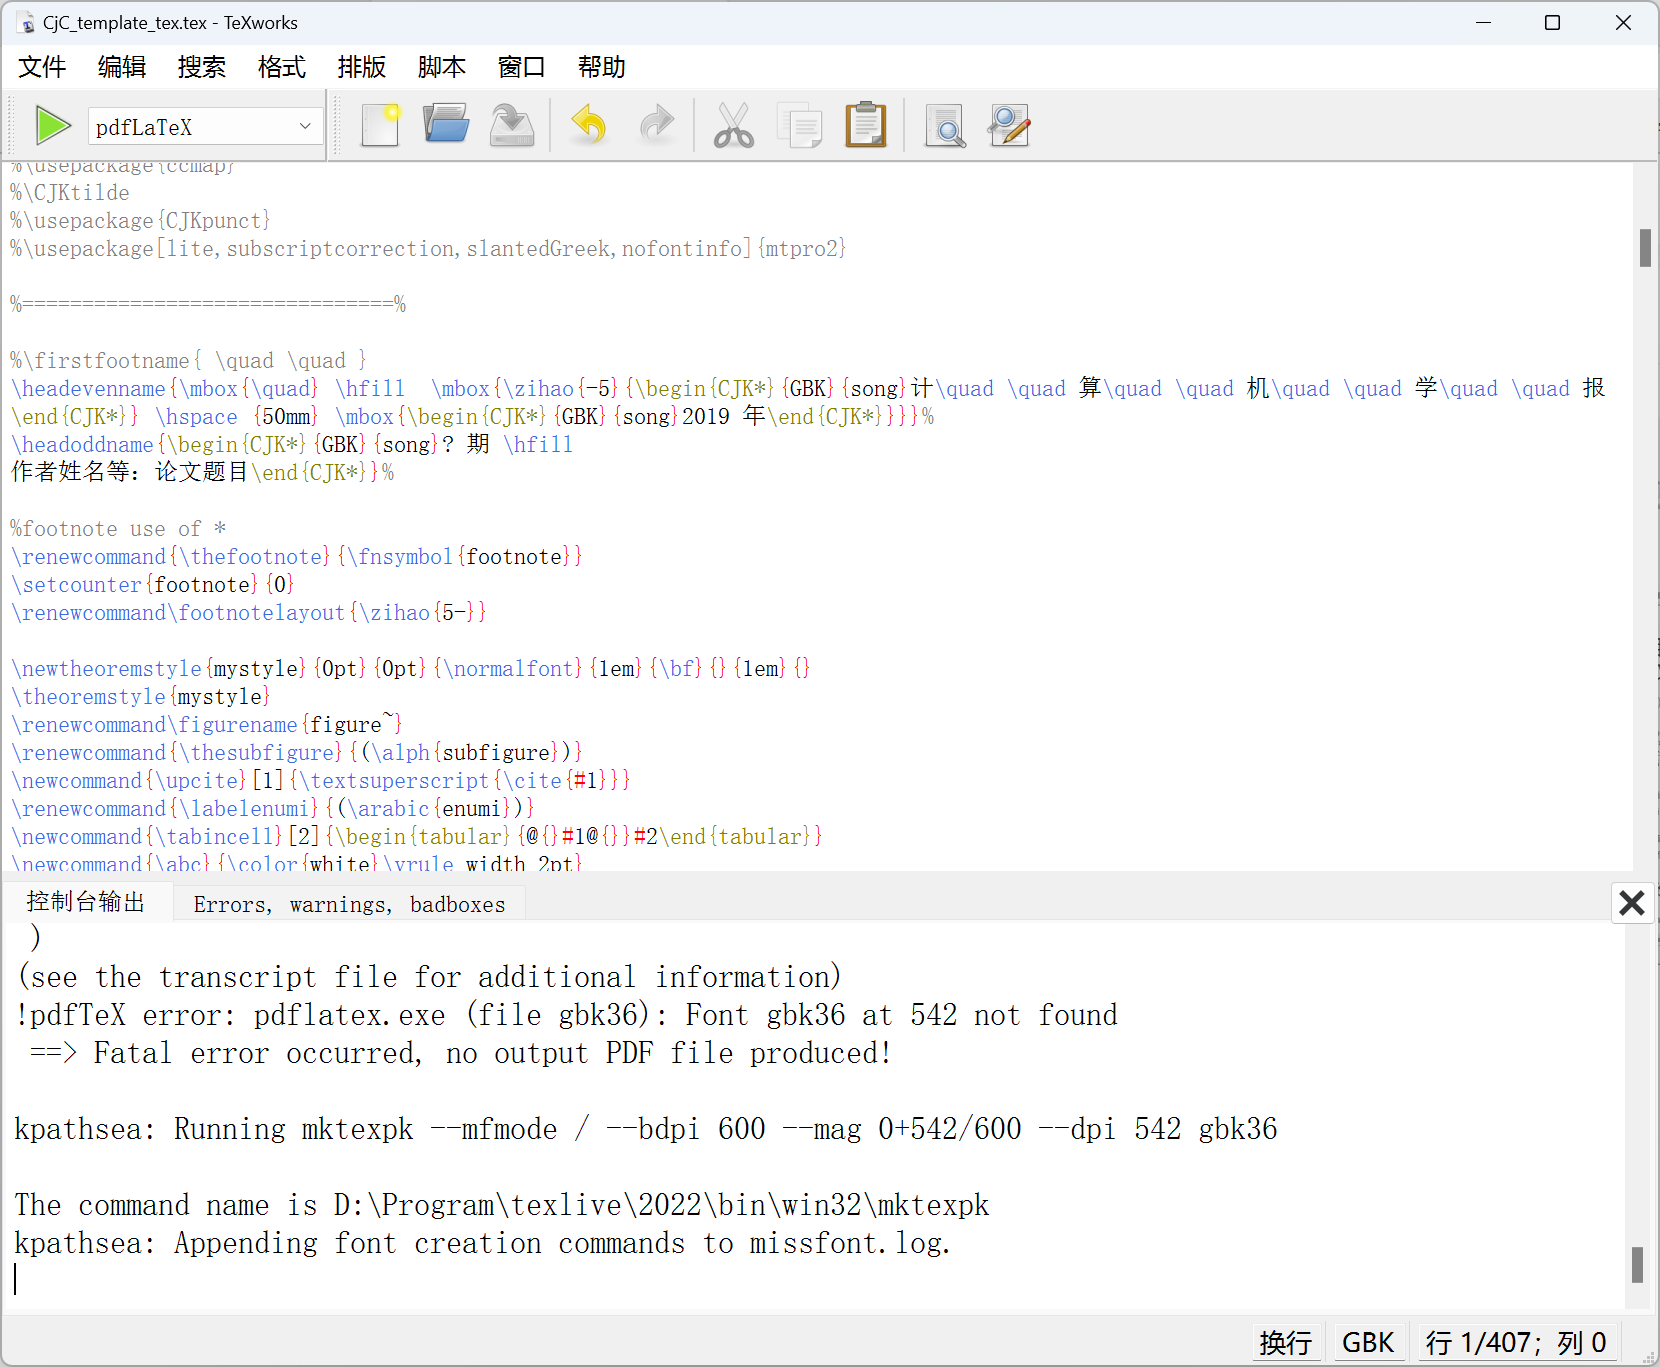1660x1367 pixels.
Task: Minimize the TeXworks window
Action: click(x=1484, y=23)
